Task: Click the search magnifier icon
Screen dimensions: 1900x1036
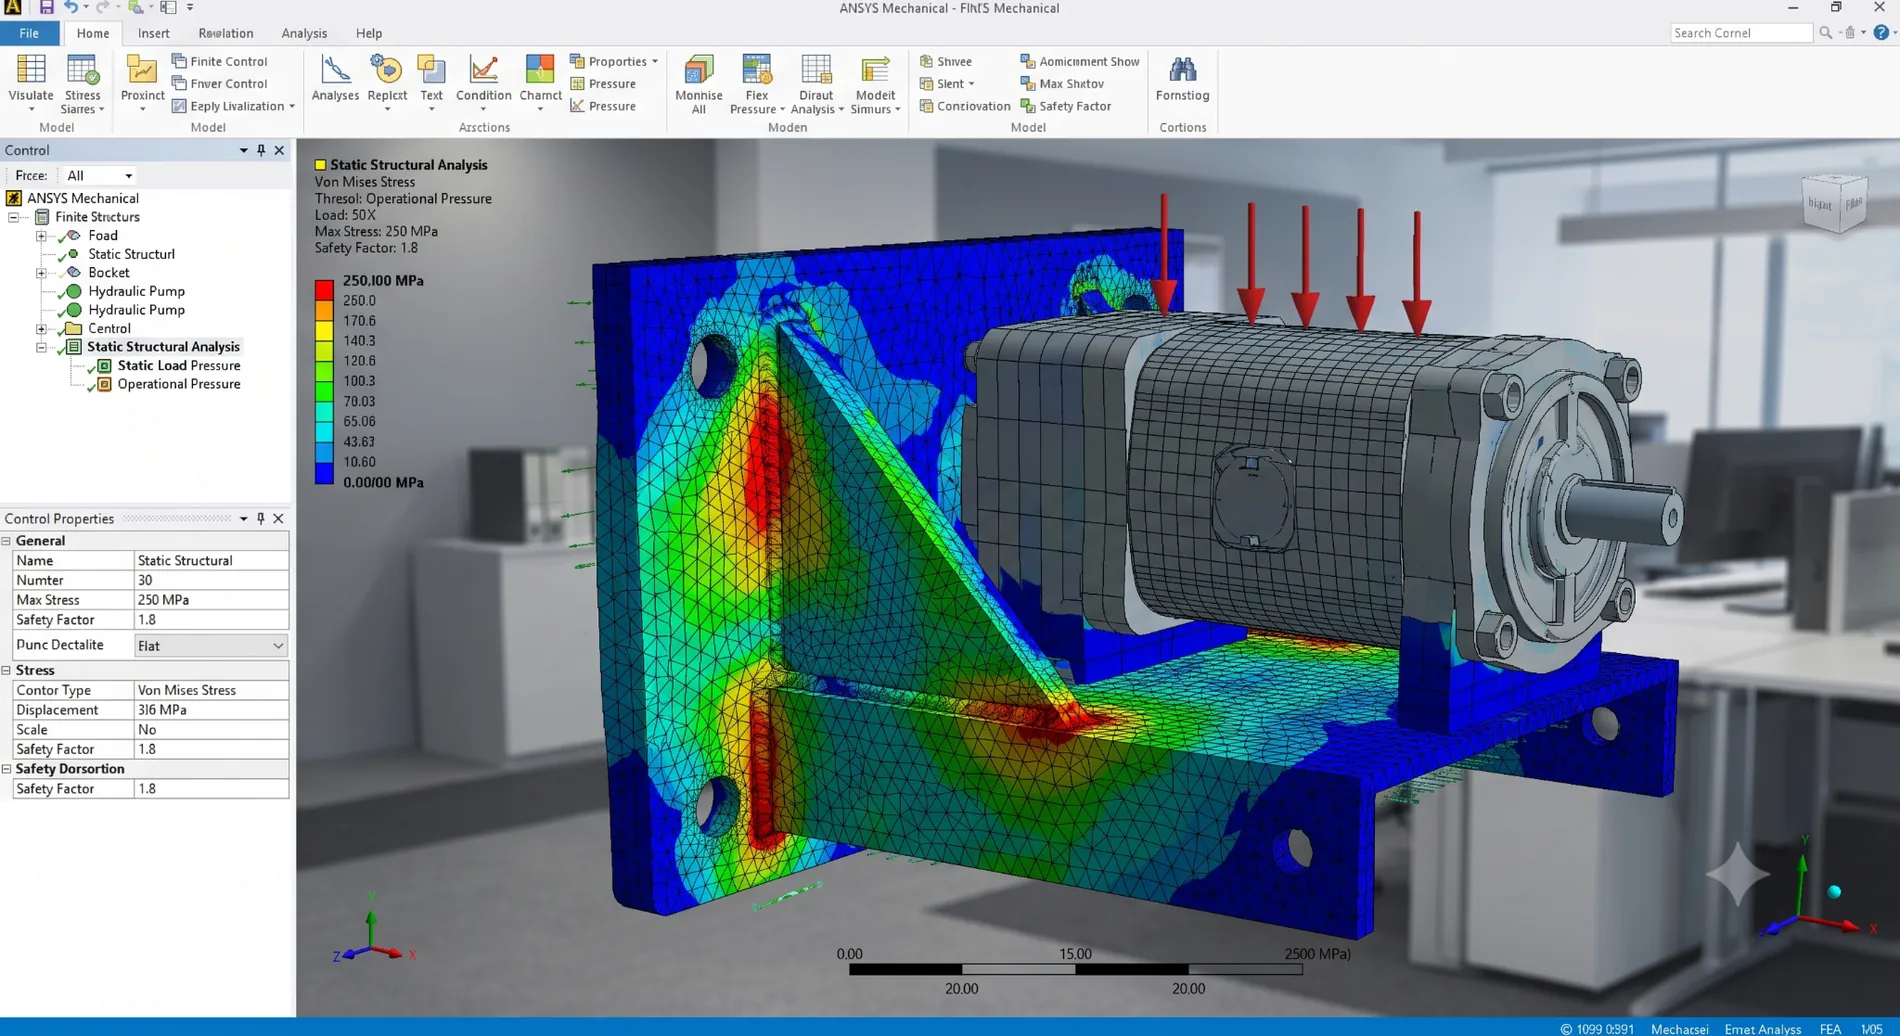Action: pos(1825,33)
